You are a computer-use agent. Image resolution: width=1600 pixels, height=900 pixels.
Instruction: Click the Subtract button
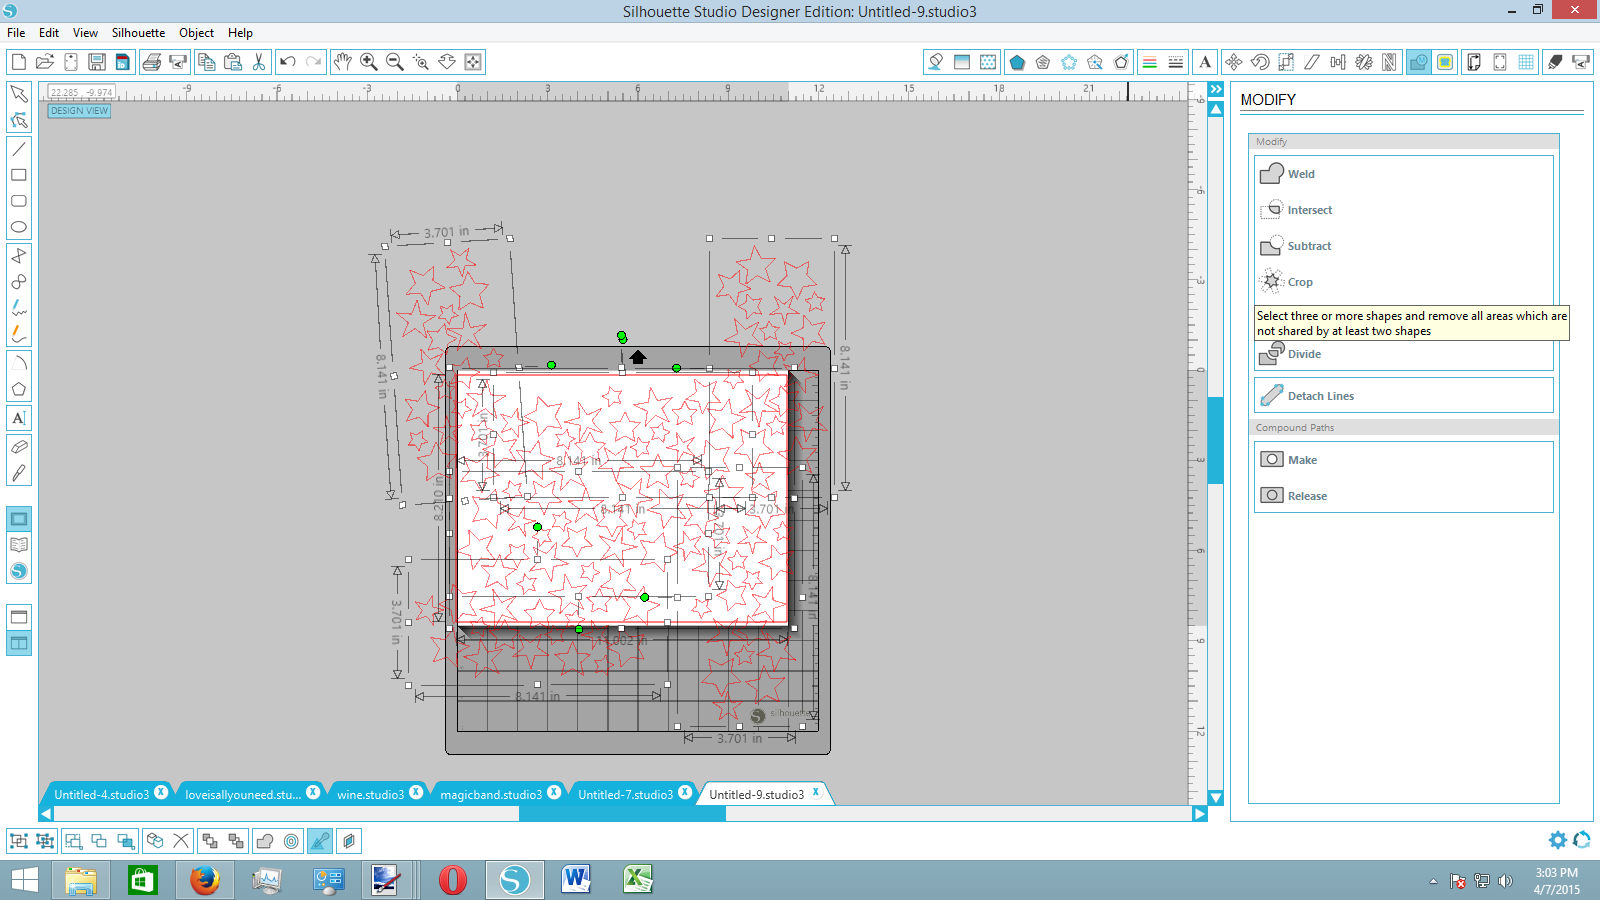pos(1404,246)
